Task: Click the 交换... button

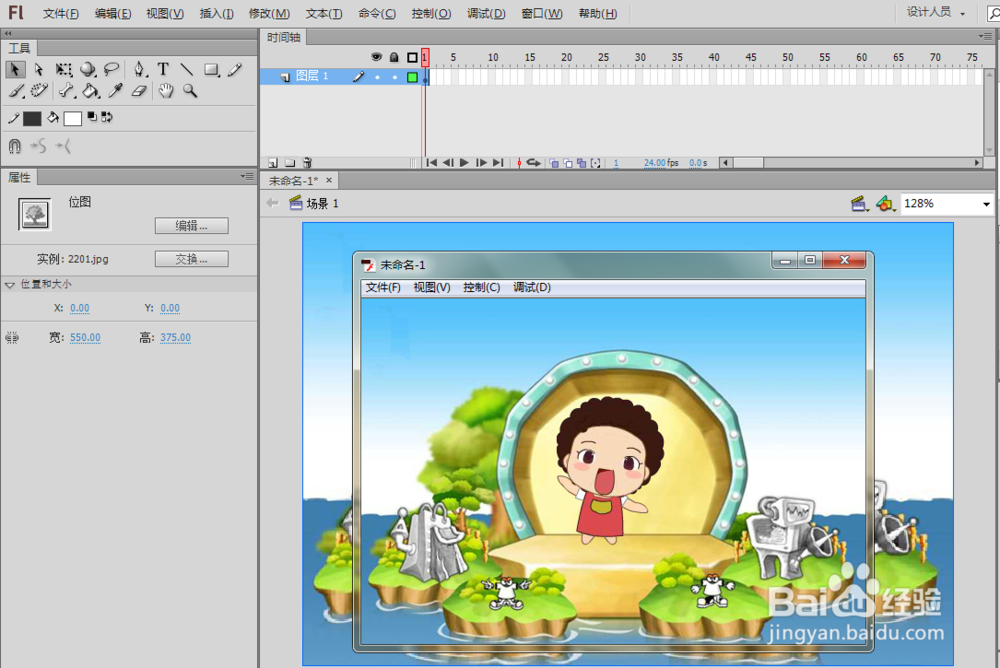Action: [191, 259]
